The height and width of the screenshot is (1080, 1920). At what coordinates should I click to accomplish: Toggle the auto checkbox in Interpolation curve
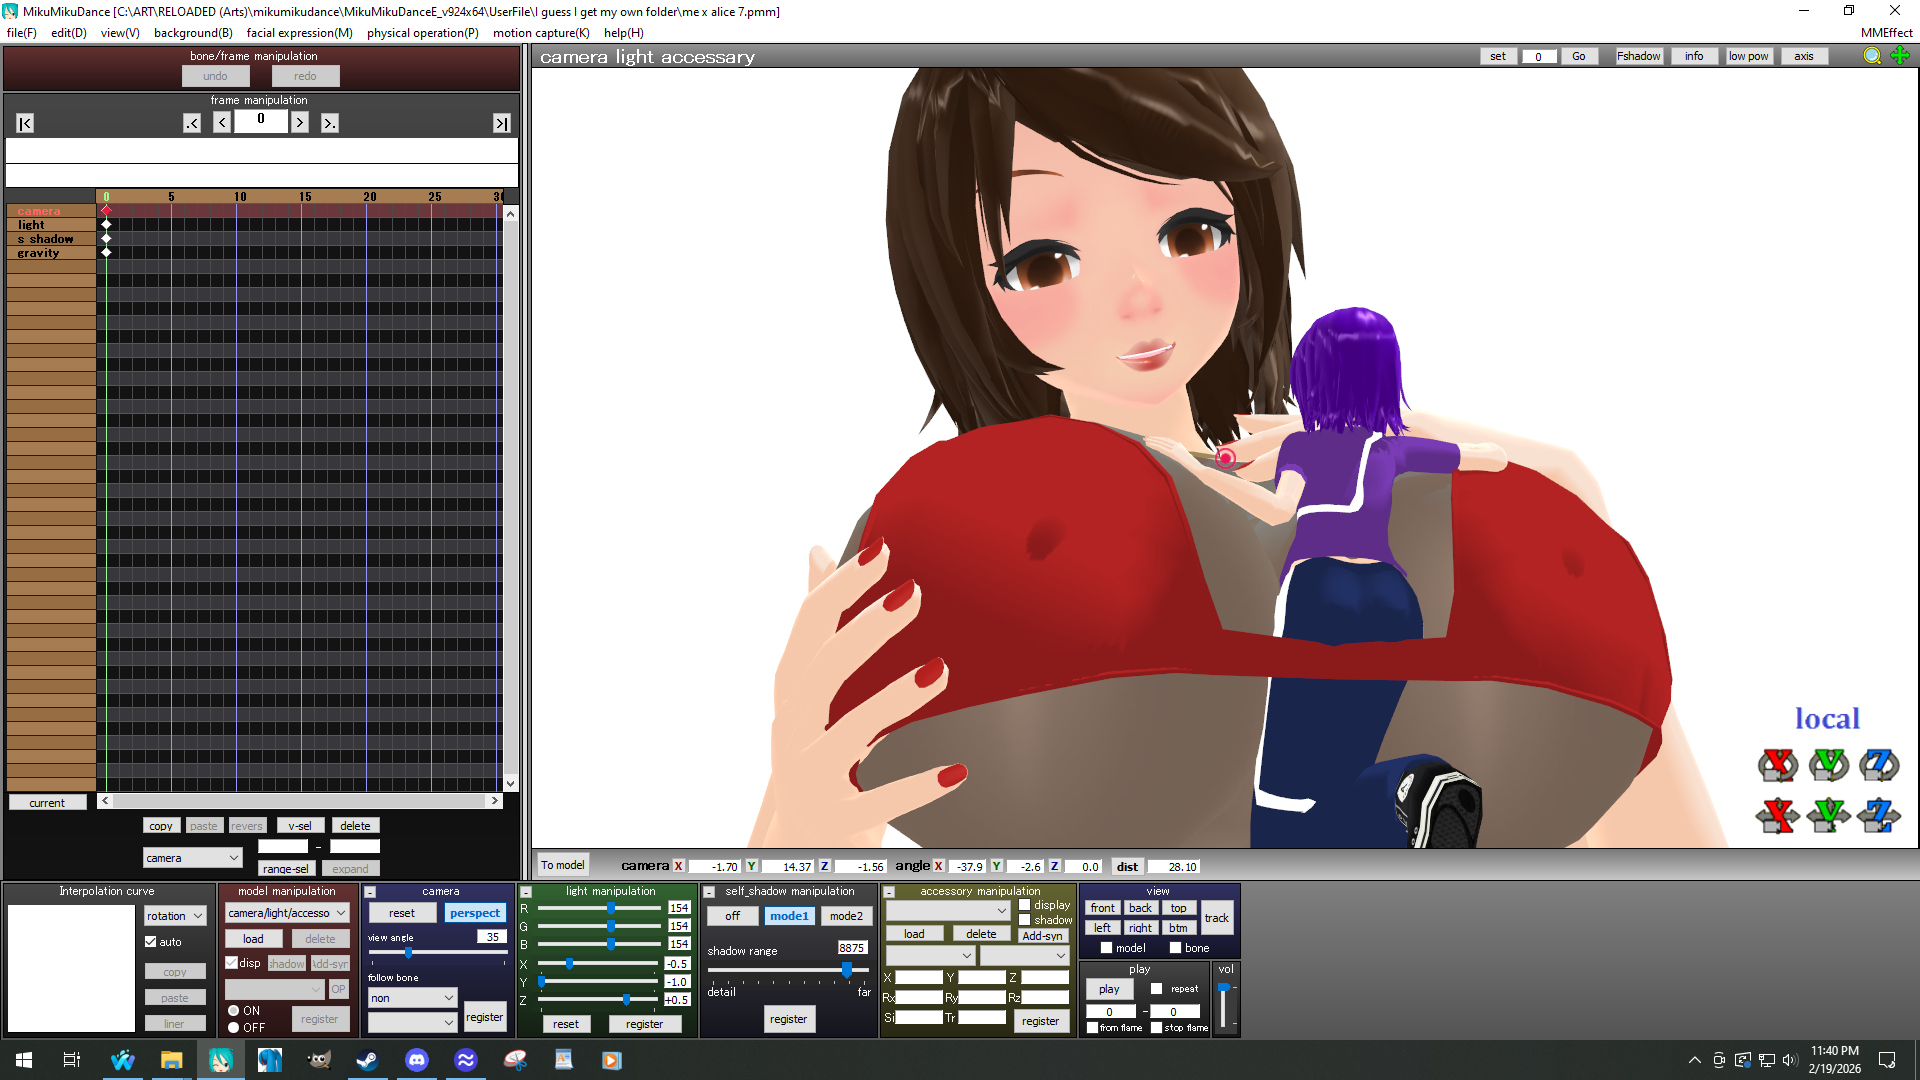pos(151,942)
